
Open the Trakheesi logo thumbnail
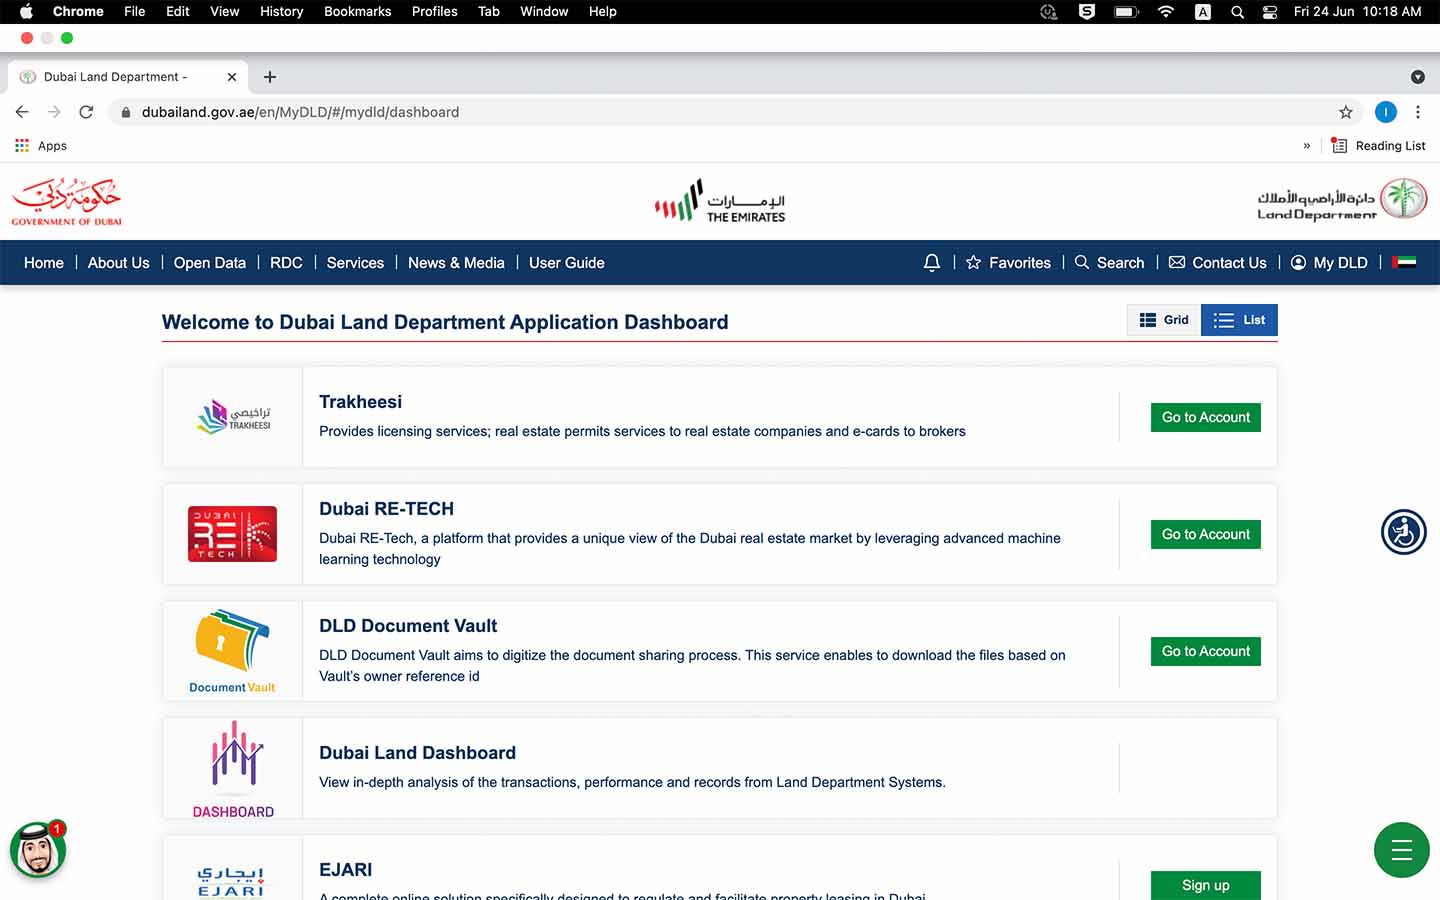[233, 417]
